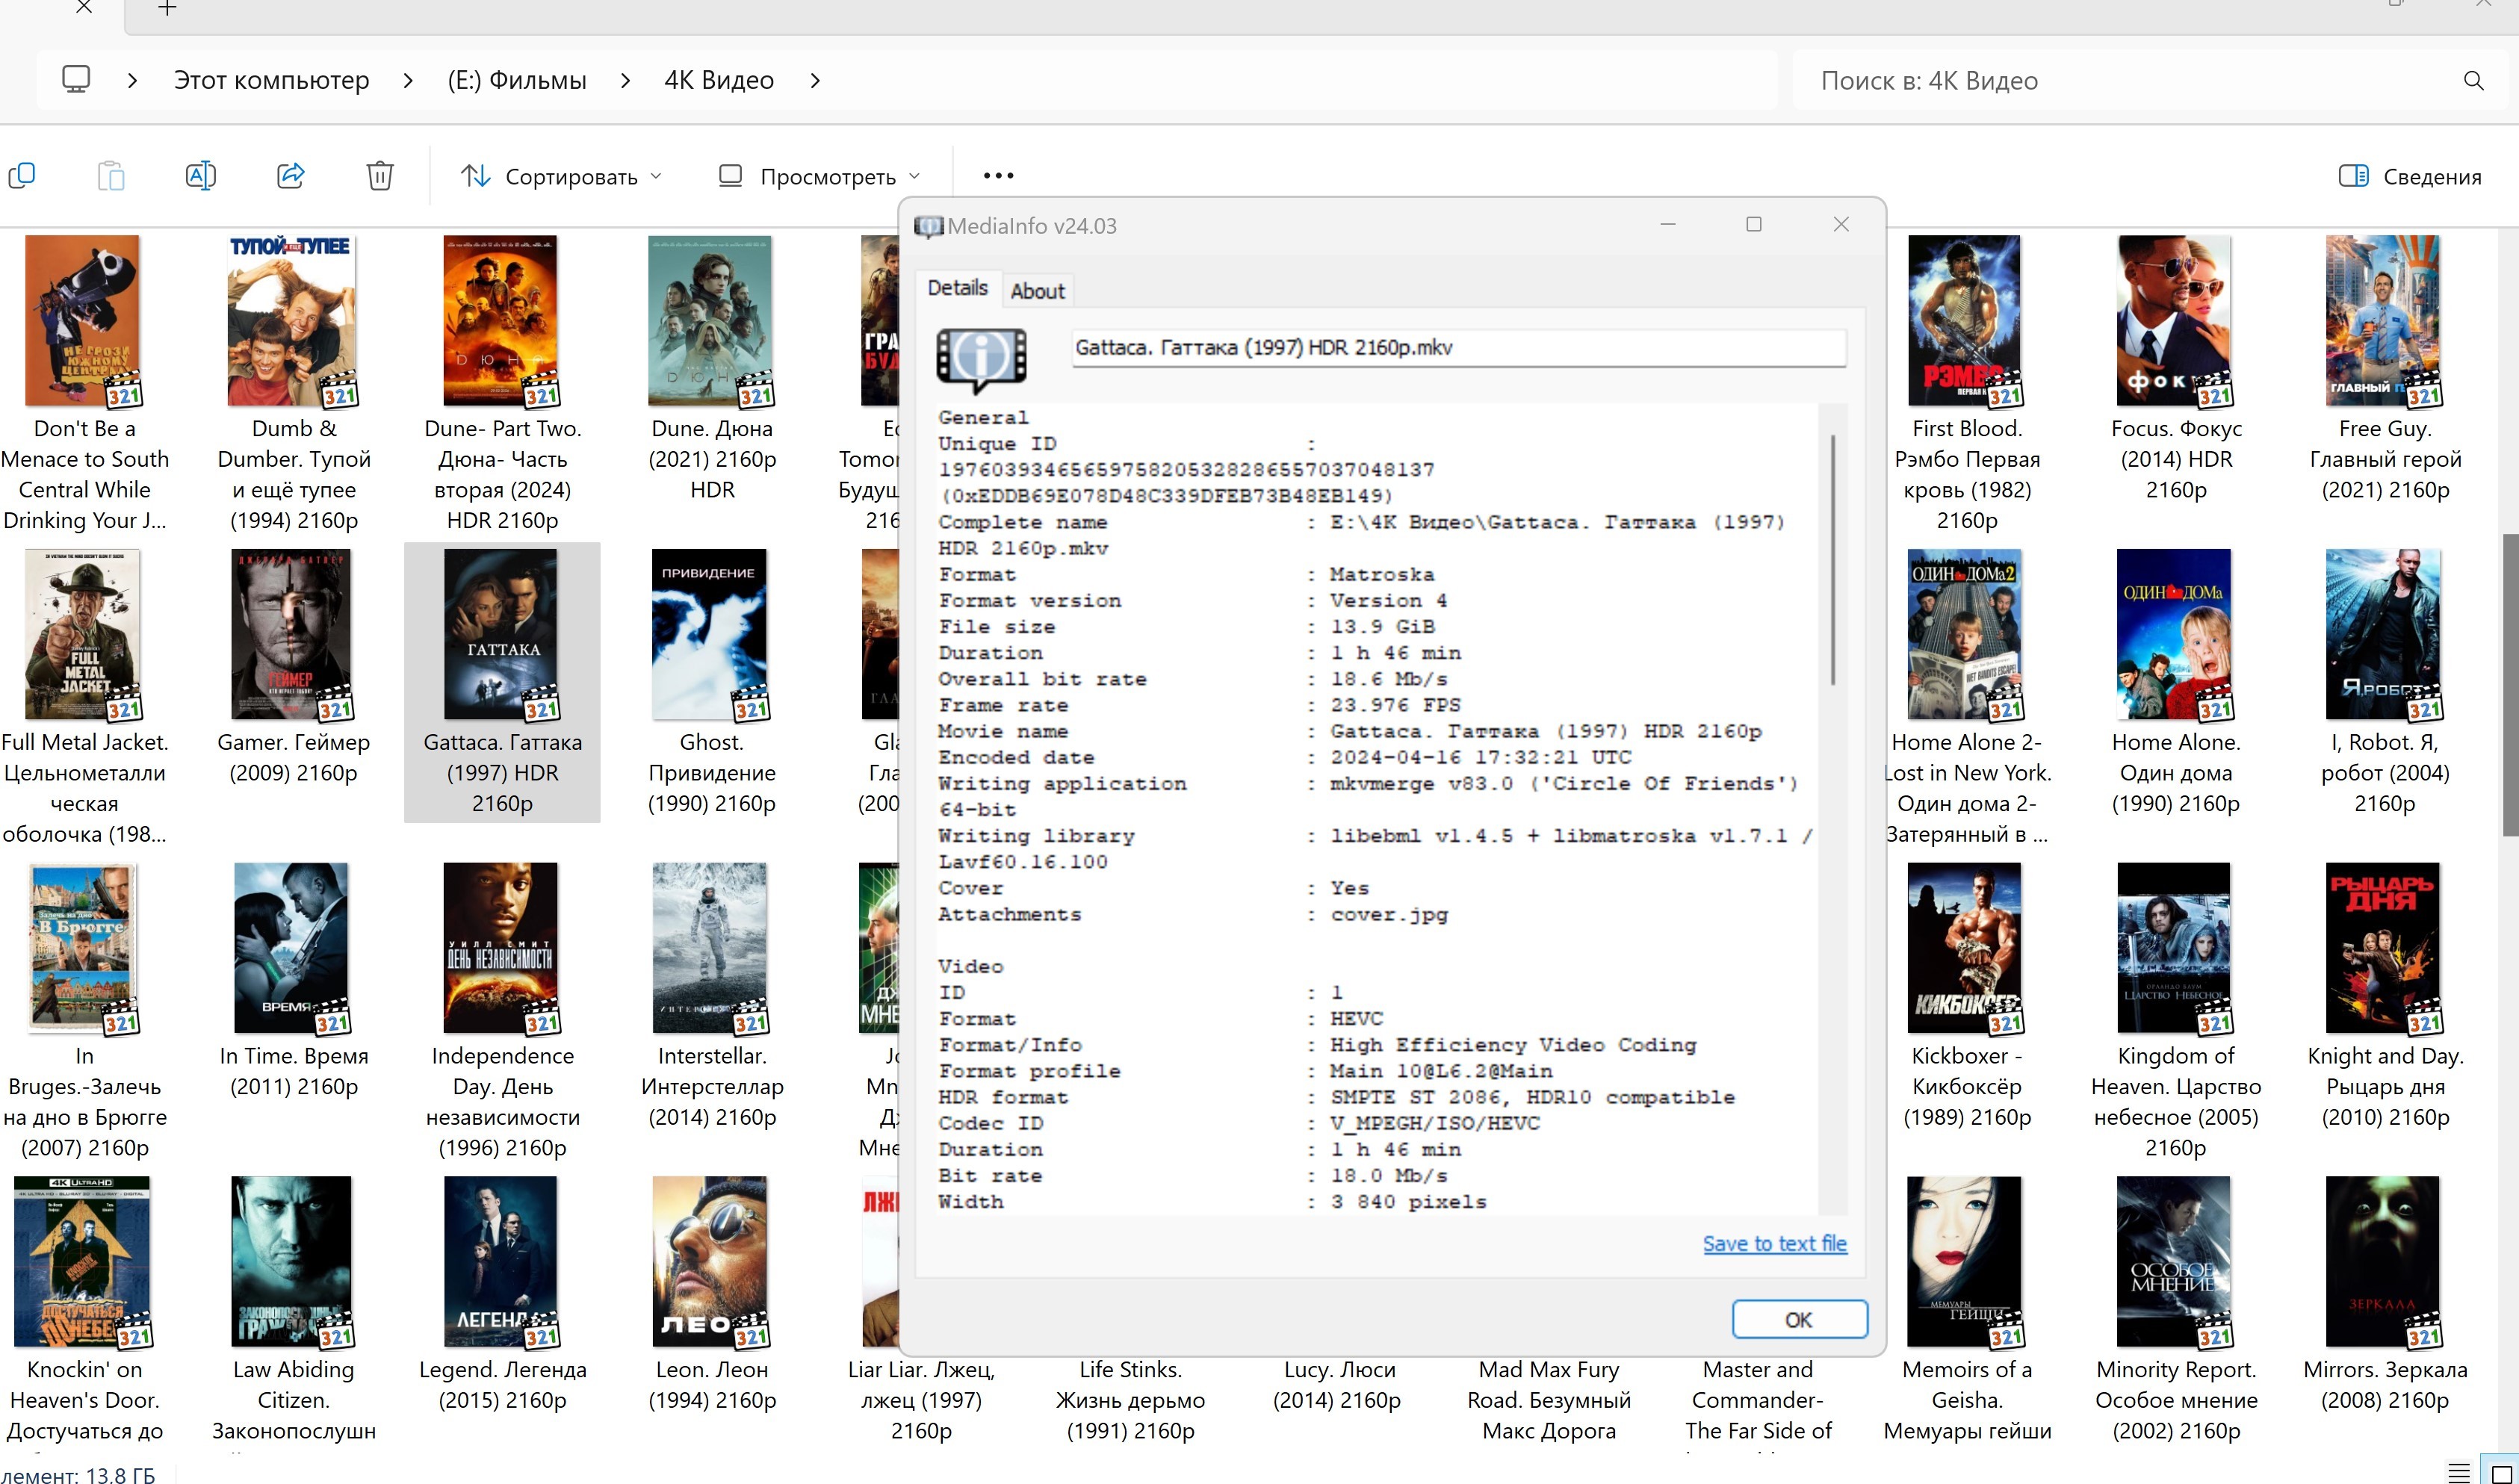Click the Explorer vertical scrollbar
2519x1484 pixels.
pyautogui.click(x=2510, y=685)
